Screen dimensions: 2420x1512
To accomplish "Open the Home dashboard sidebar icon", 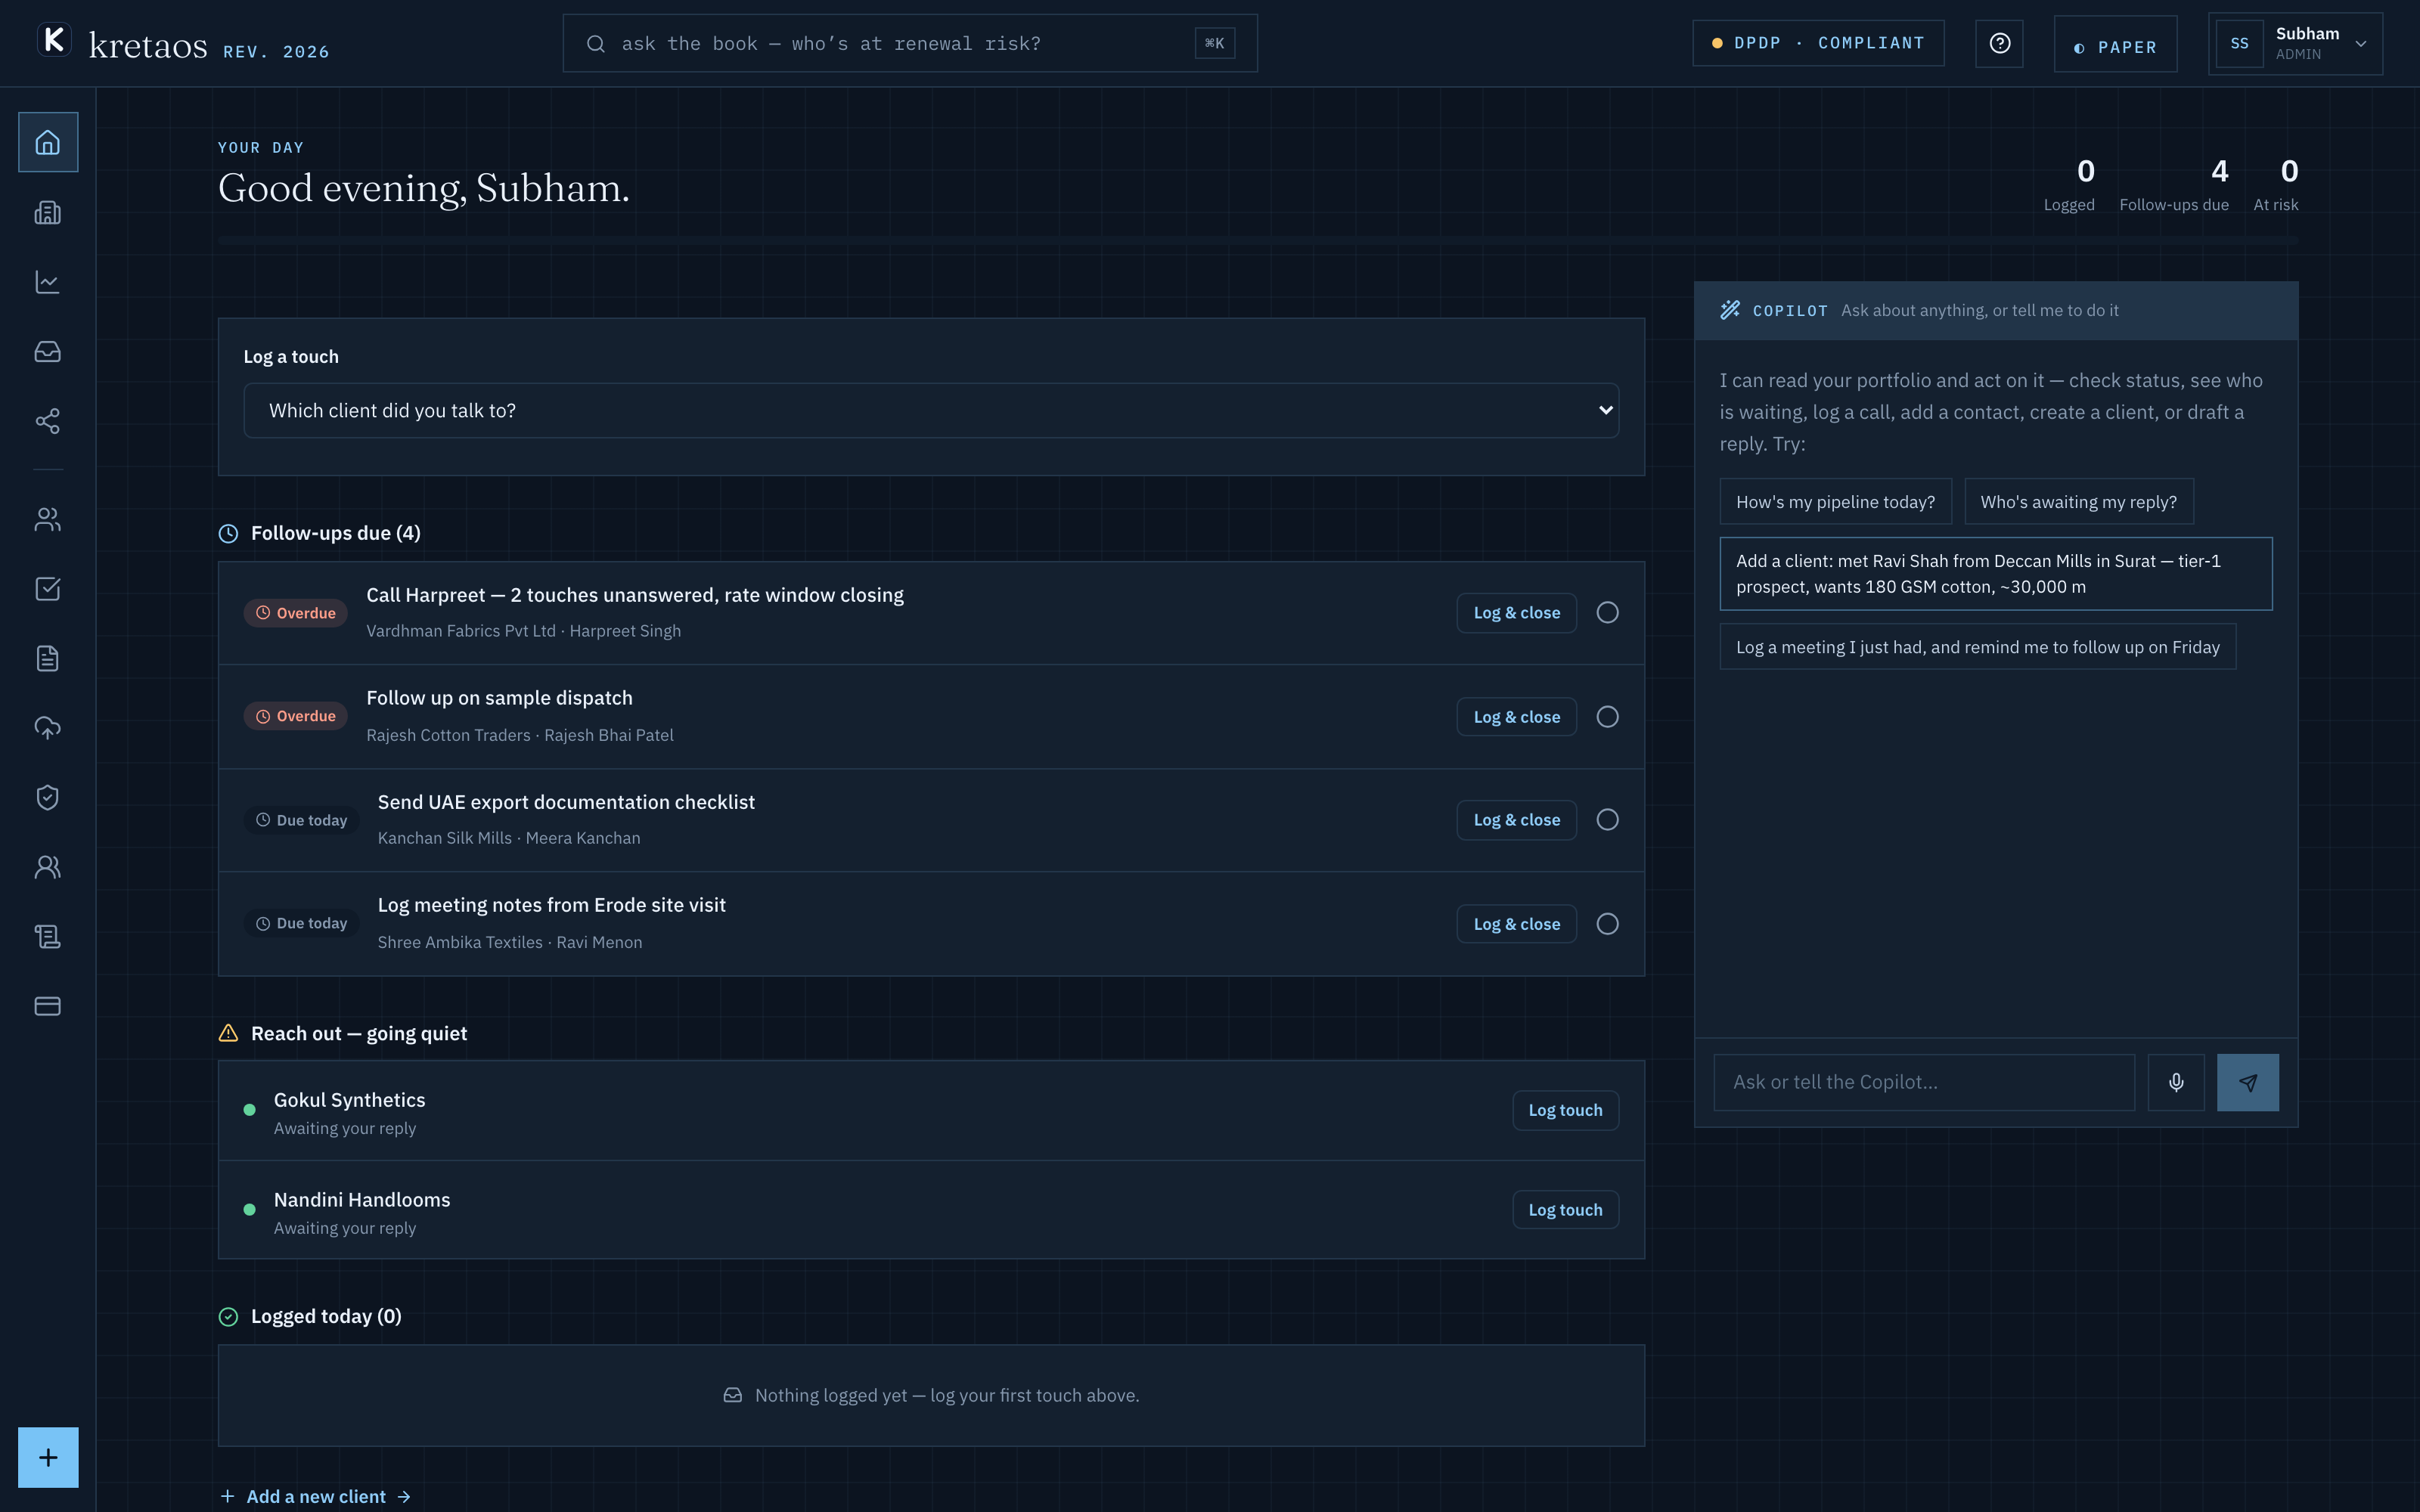I will click(48, 142).
